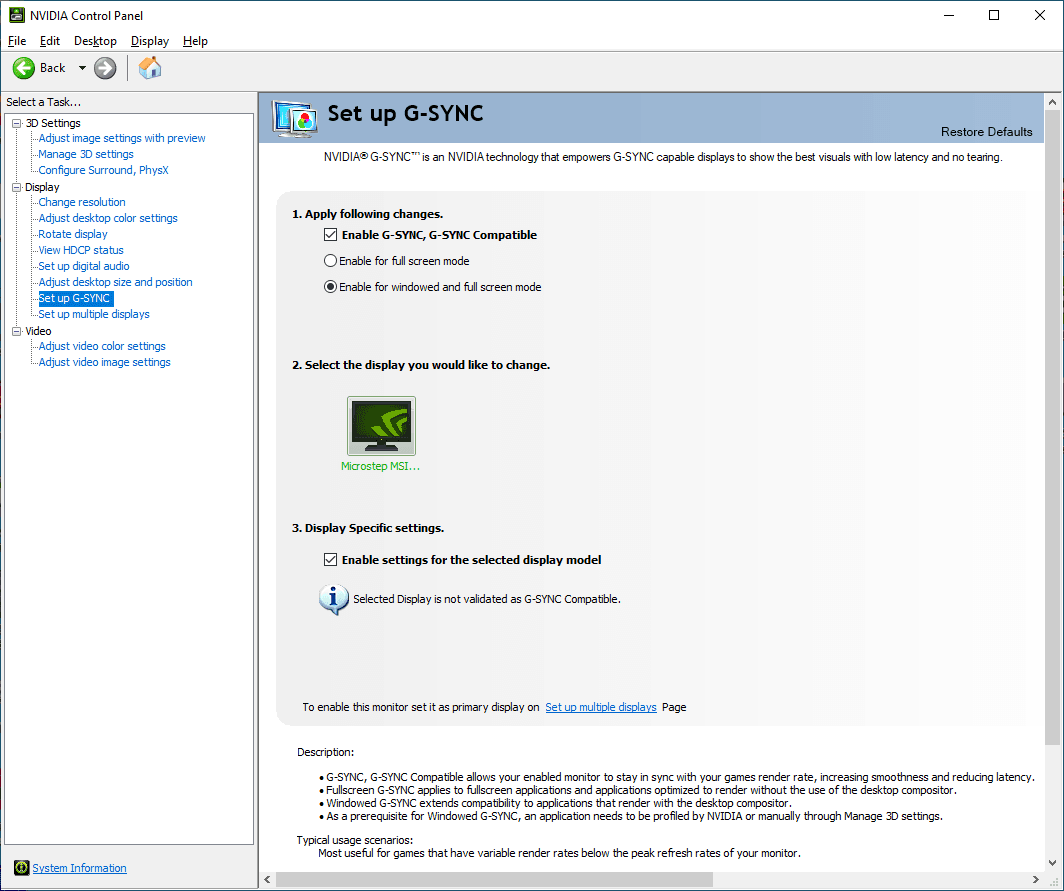Open Adjust video image settings

point(104,362)
